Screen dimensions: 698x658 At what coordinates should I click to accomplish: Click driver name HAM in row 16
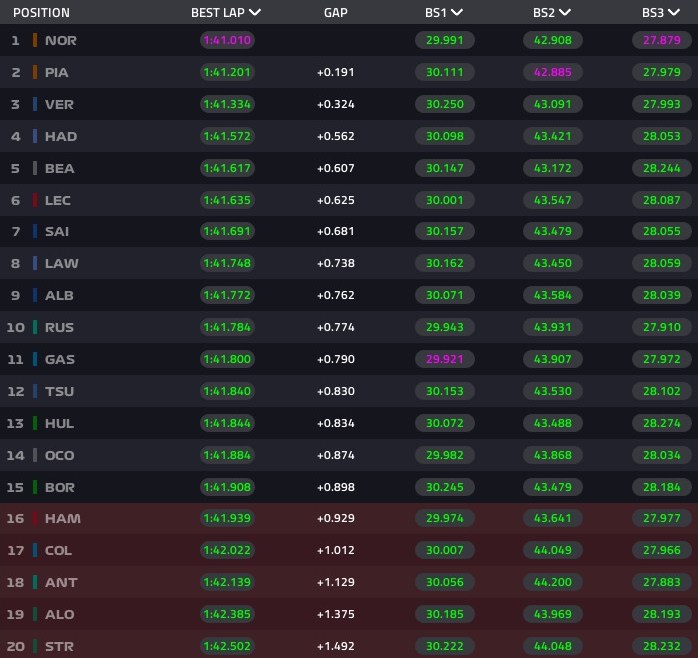pyautogui.click(x=63, y=518)
